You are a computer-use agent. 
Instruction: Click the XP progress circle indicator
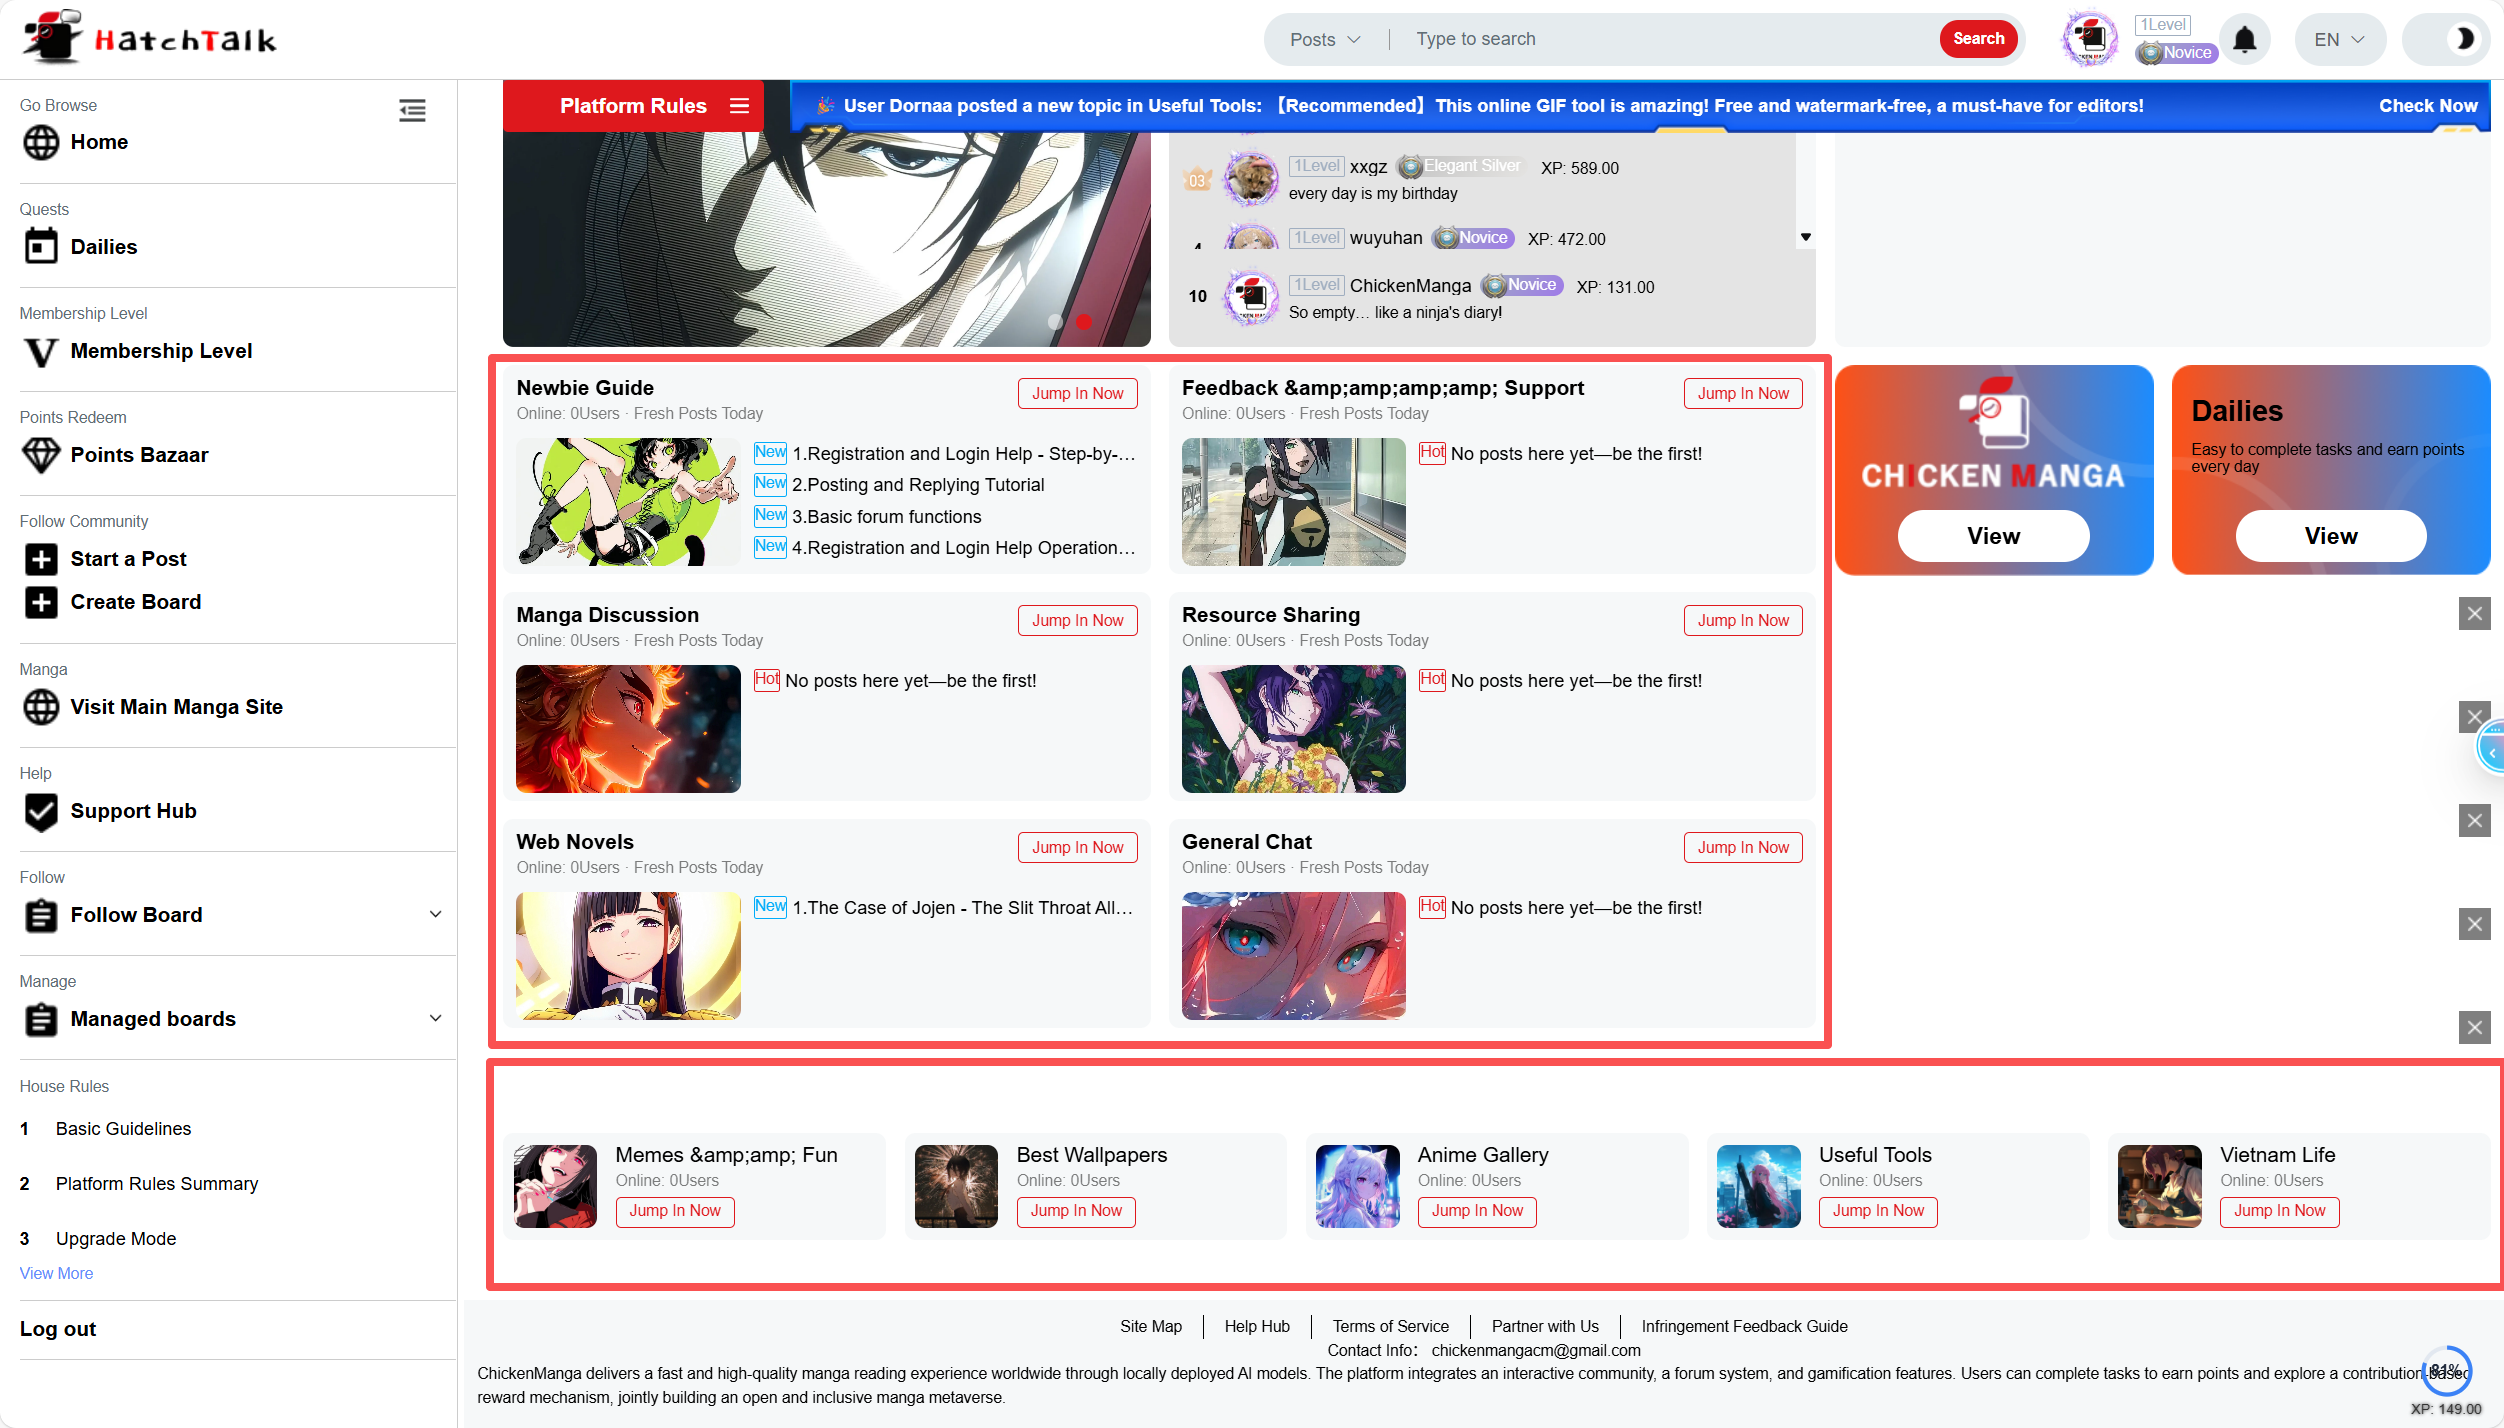pos(2446,1371)
